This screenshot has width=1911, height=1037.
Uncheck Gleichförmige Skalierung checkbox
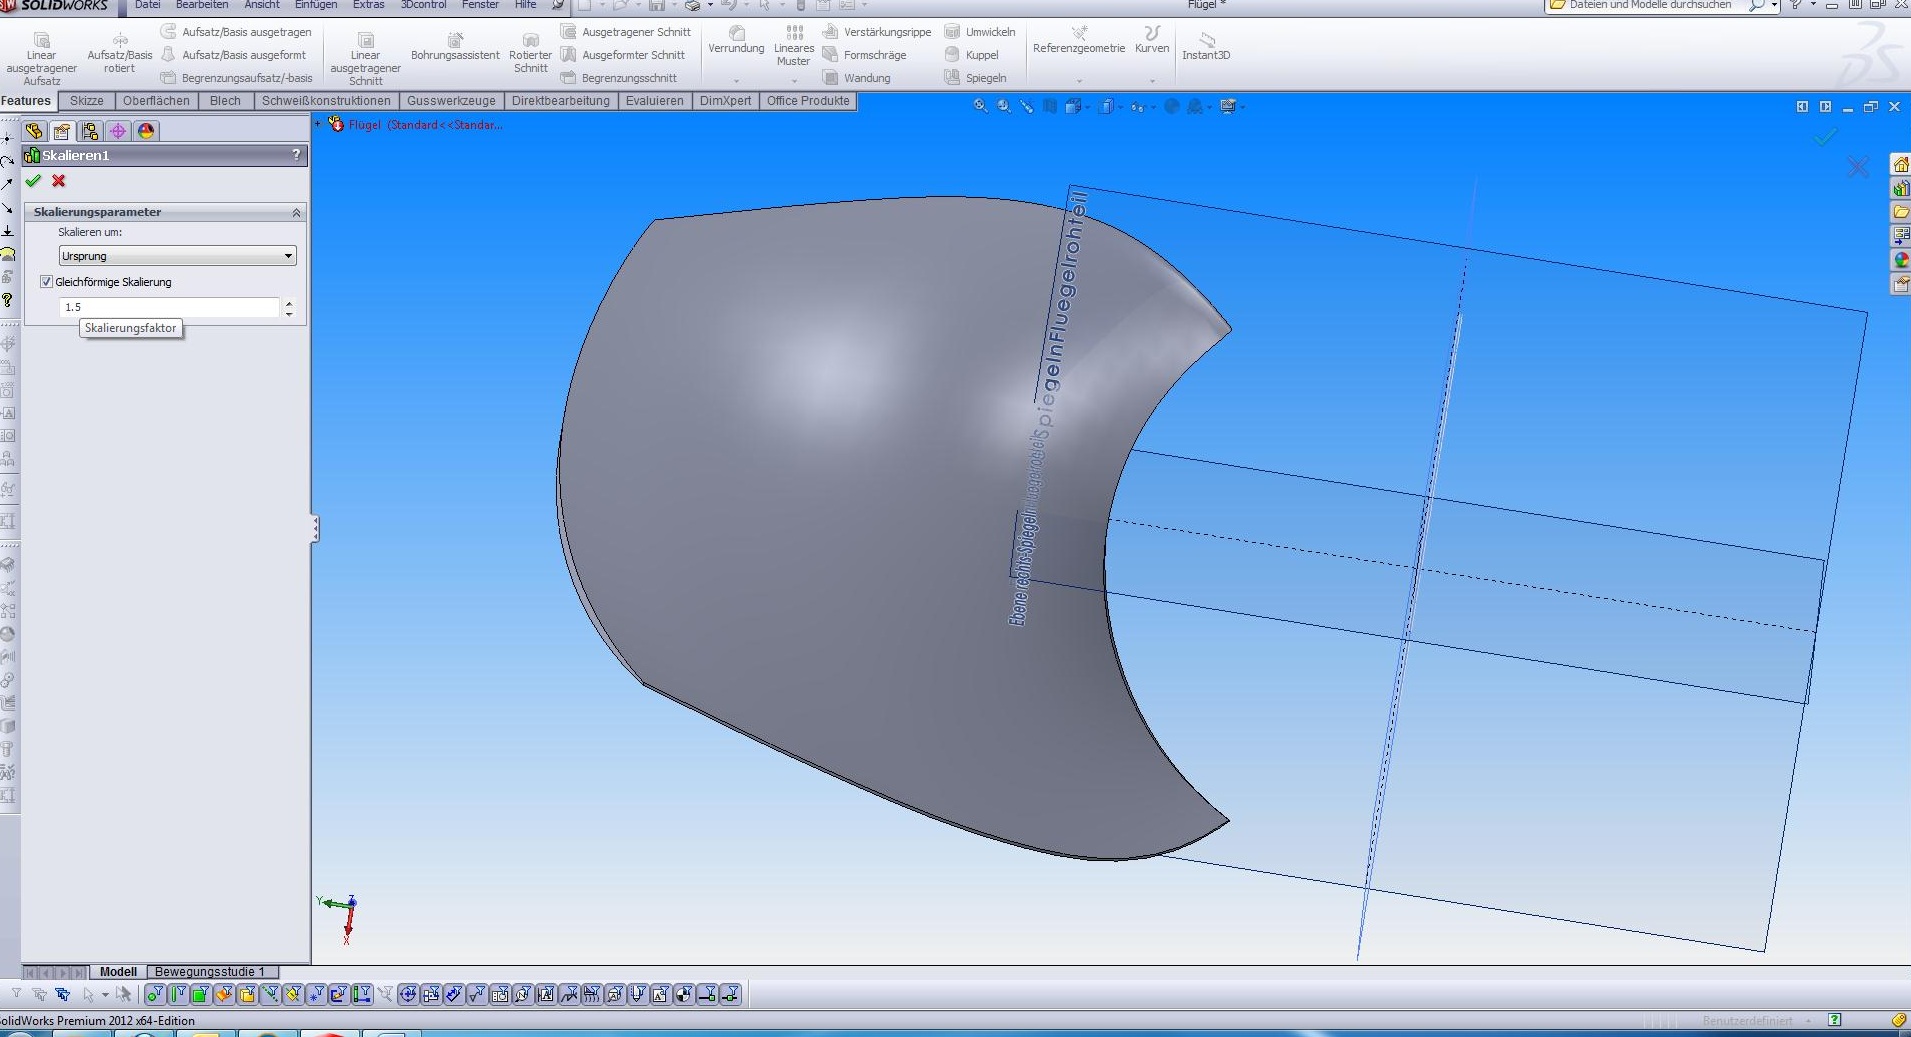tap(46, 282)
